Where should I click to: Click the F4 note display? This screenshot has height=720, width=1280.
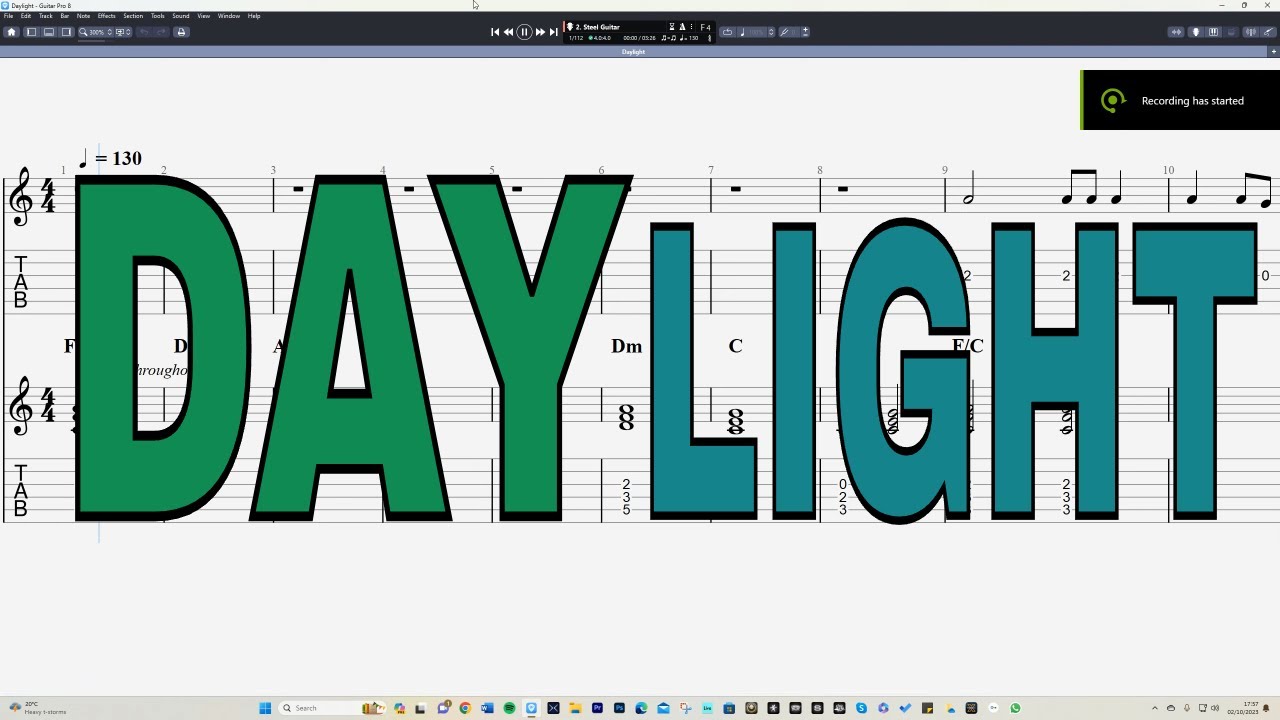click(705, 27)
